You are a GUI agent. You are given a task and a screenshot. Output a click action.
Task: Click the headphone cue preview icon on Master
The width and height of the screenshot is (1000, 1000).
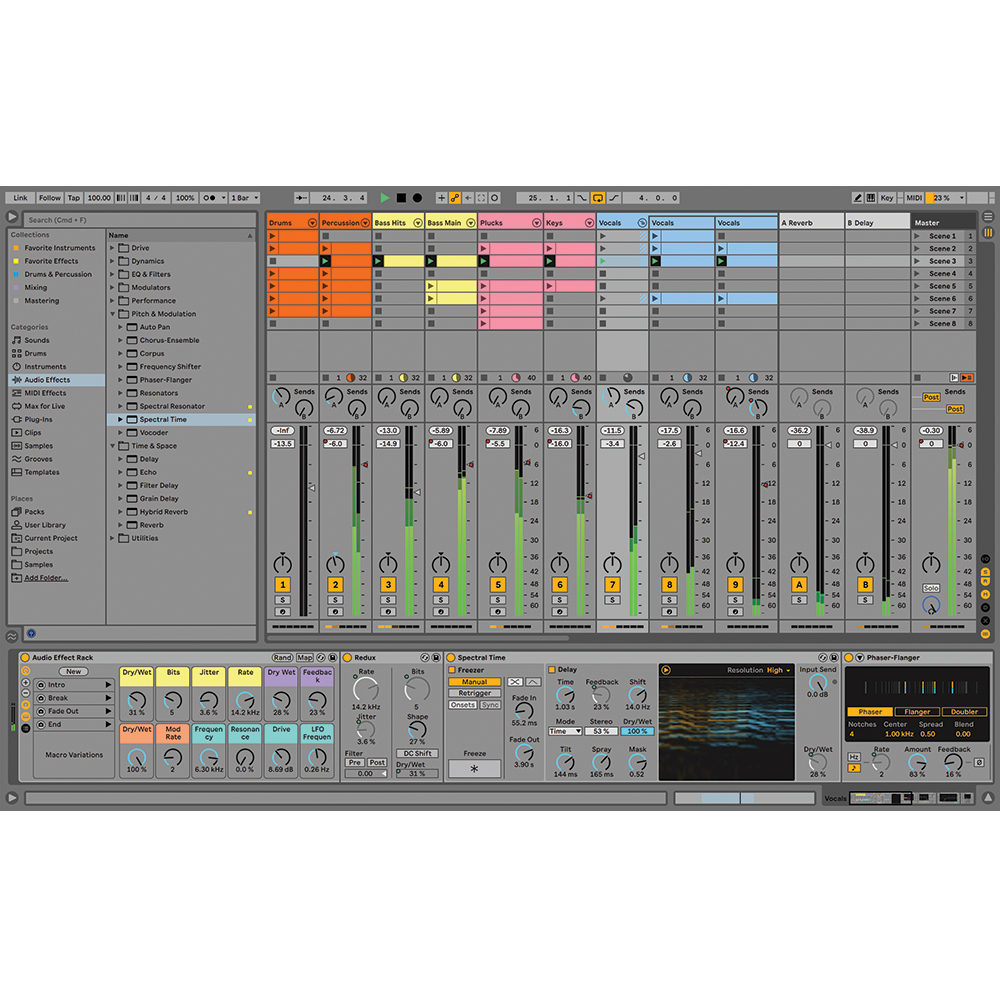(931, 605)
